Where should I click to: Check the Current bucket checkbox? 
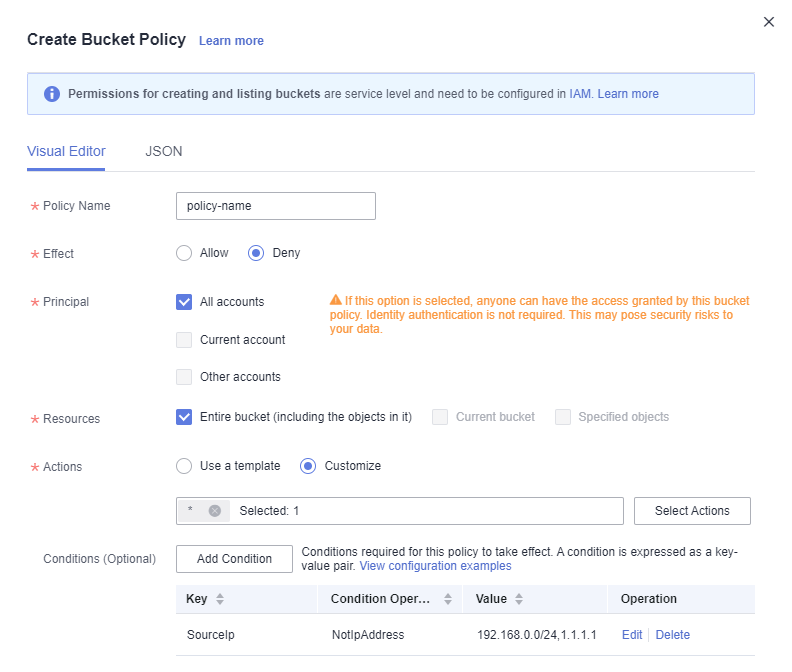(x=440, y=417)
